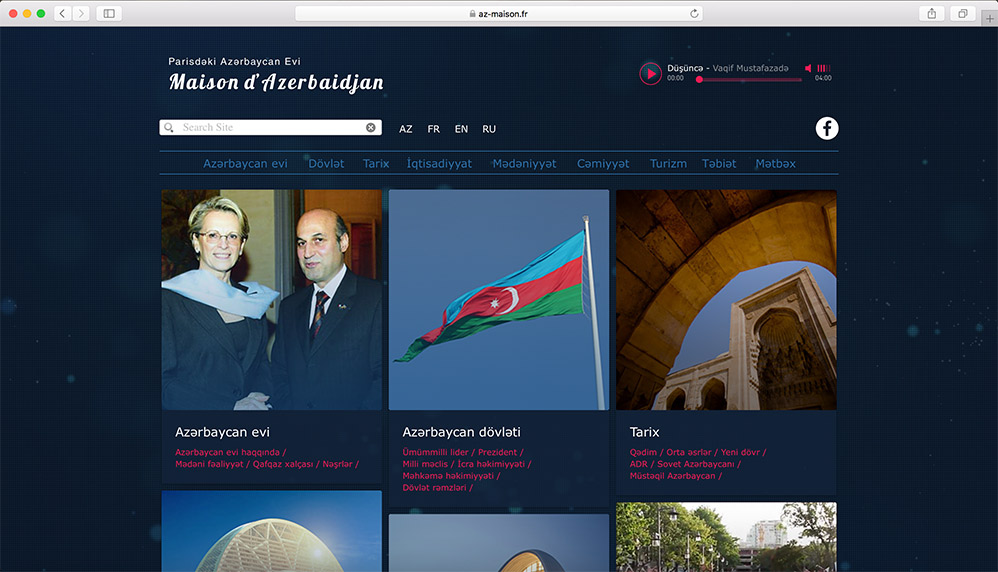Open the Tarix card title

(644, 432)
